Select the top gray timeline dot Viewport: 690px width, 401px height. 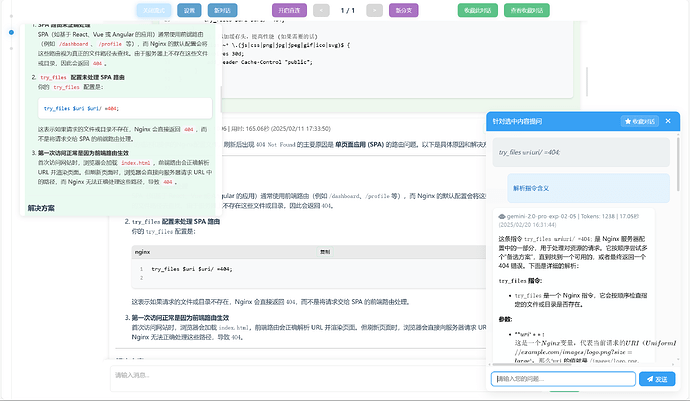point(11,16)
